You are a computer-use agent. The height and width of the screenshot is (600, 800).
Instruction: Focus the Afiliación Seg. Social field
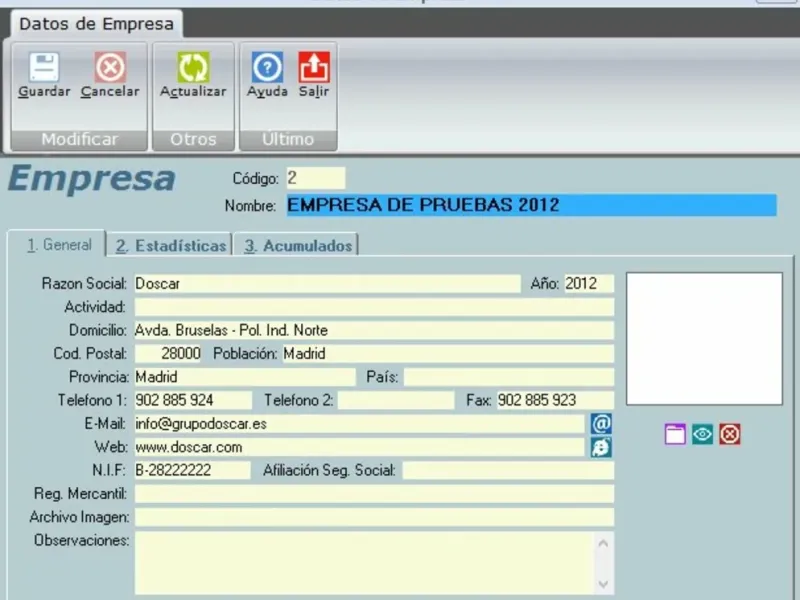(508, 470)
